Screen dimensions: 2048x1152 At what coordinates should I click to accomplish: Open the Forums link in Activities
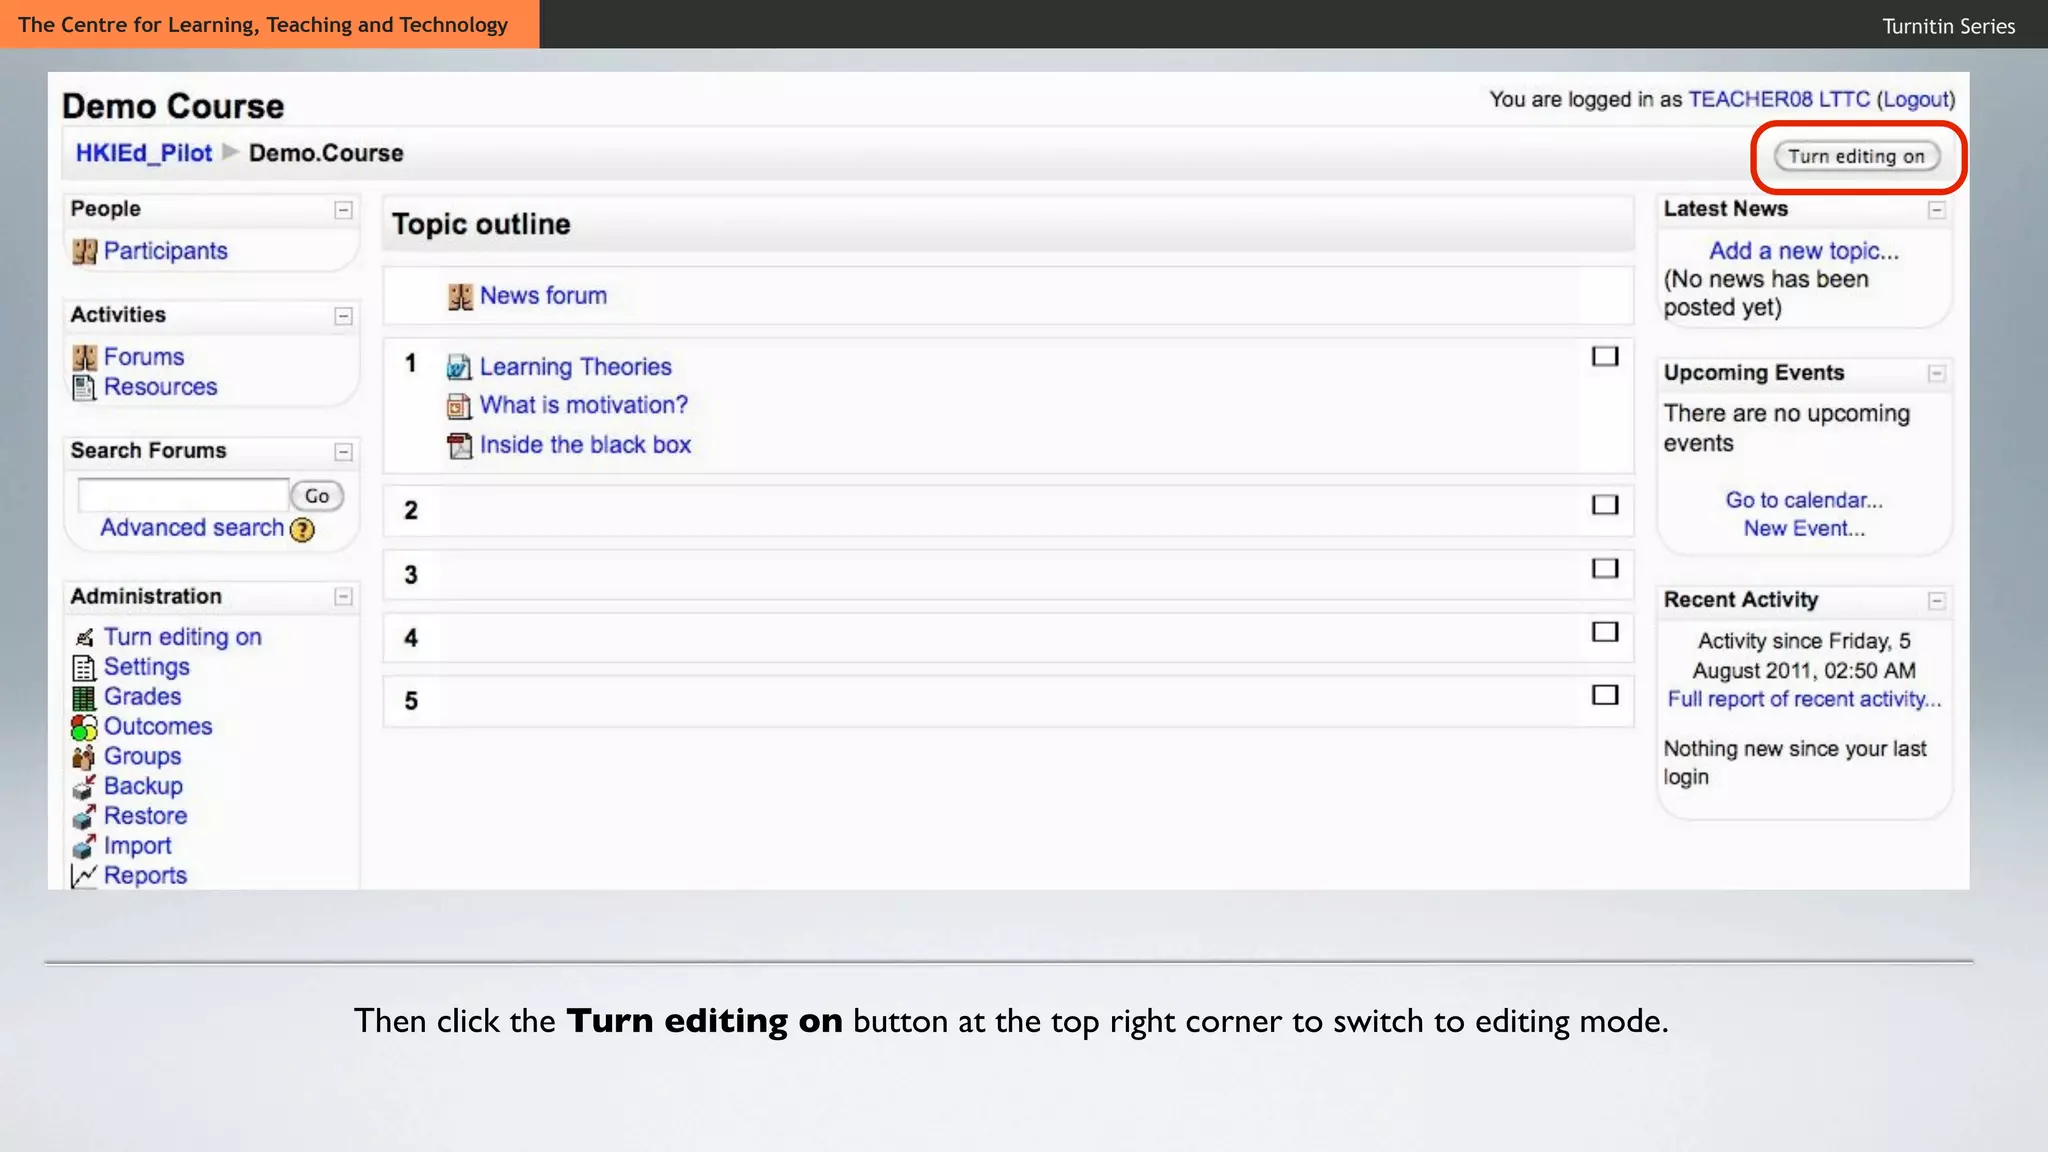[144, 357]
